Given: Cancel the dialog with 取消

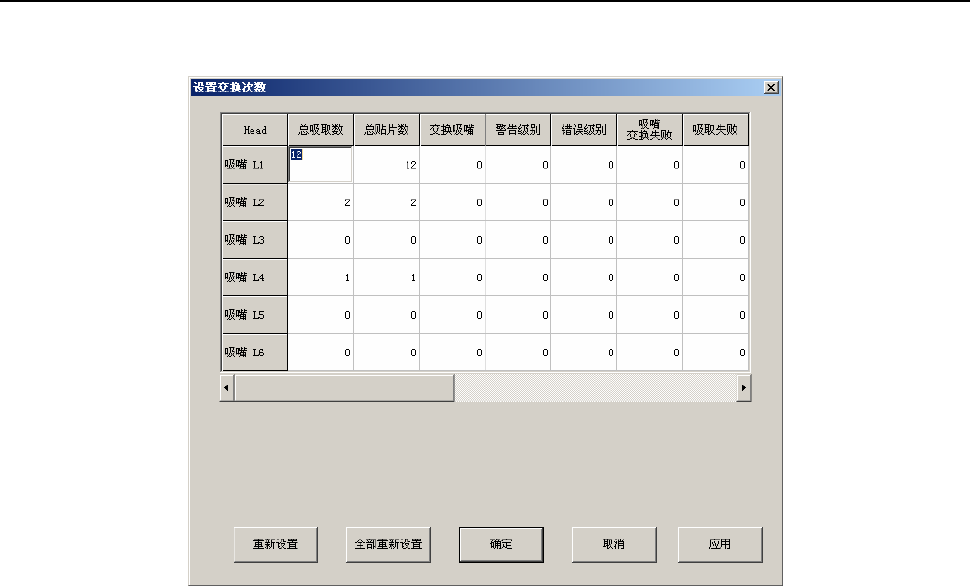Looking at the screenshot, I should pyautogui.click(x=614, y=545).
